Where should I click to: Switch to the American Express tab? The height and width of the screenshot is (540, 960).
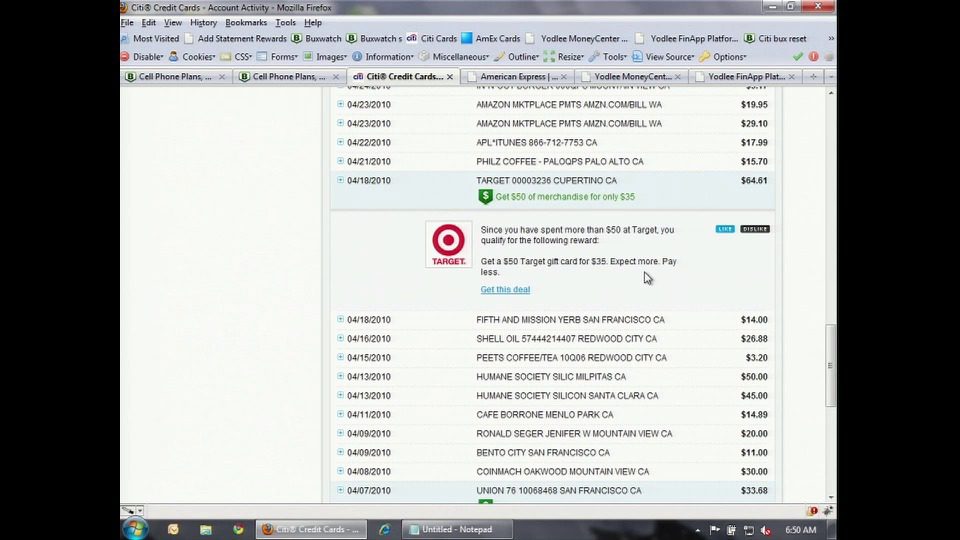517,77
